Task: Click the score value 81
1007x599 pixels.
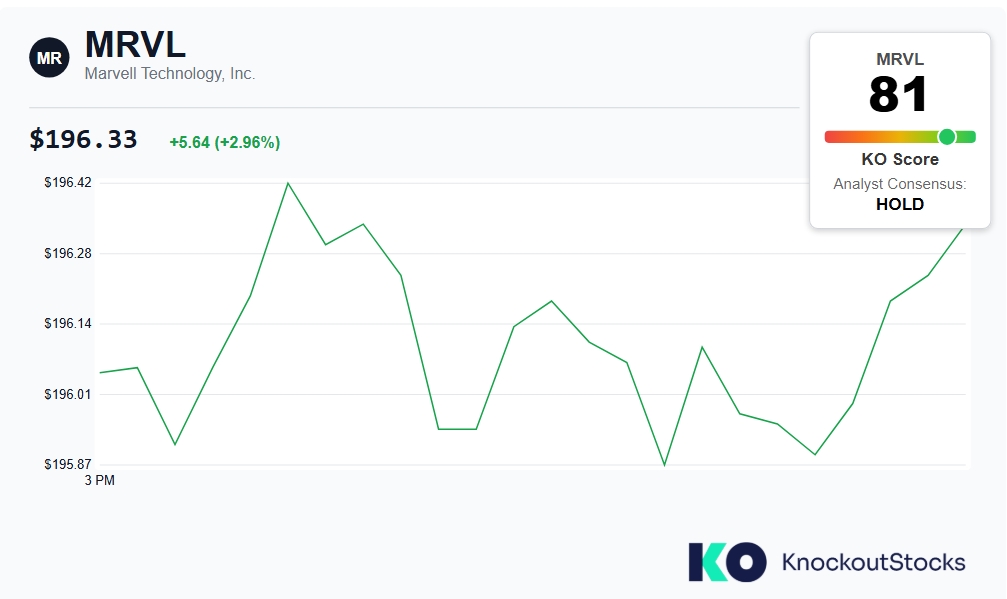Action: pos(898,94)
